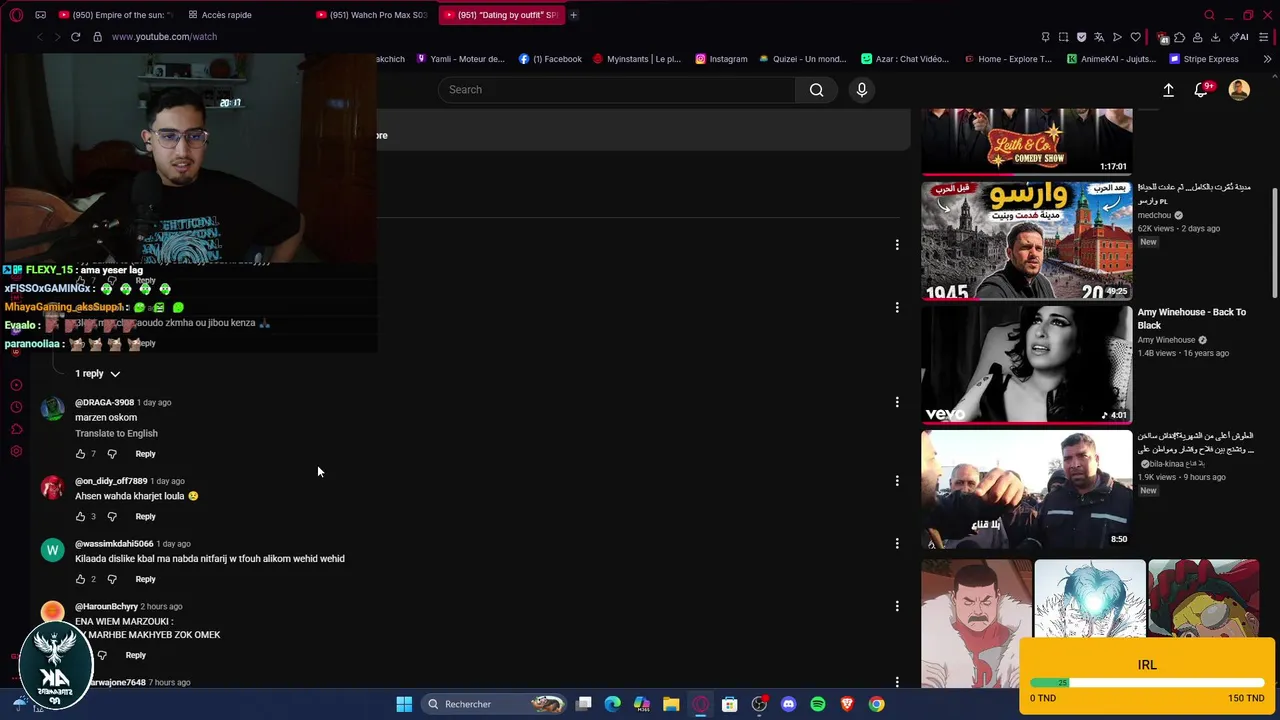This screenshot has height=720, width=1280.
Task: Open three-dot menu for @HarounBchyry comment
Action: tap(897, 606)
